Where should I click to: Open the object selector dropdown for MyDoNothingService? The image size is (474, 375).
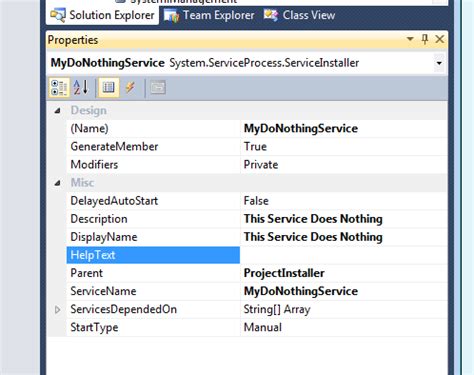point(439,63)
